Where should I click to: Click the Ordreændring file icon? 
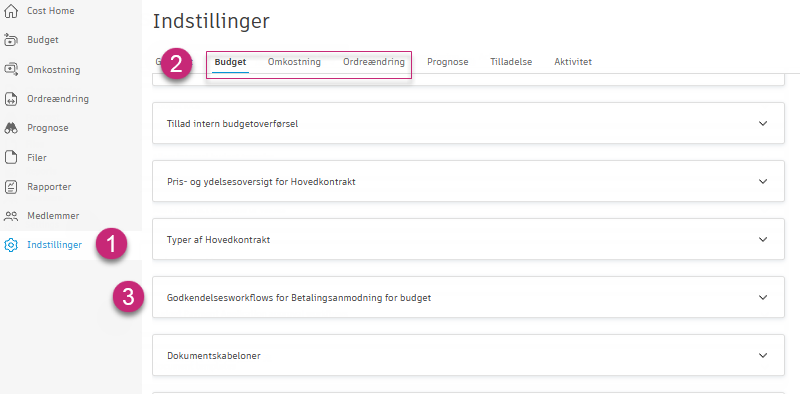click(x=11, y=99)
